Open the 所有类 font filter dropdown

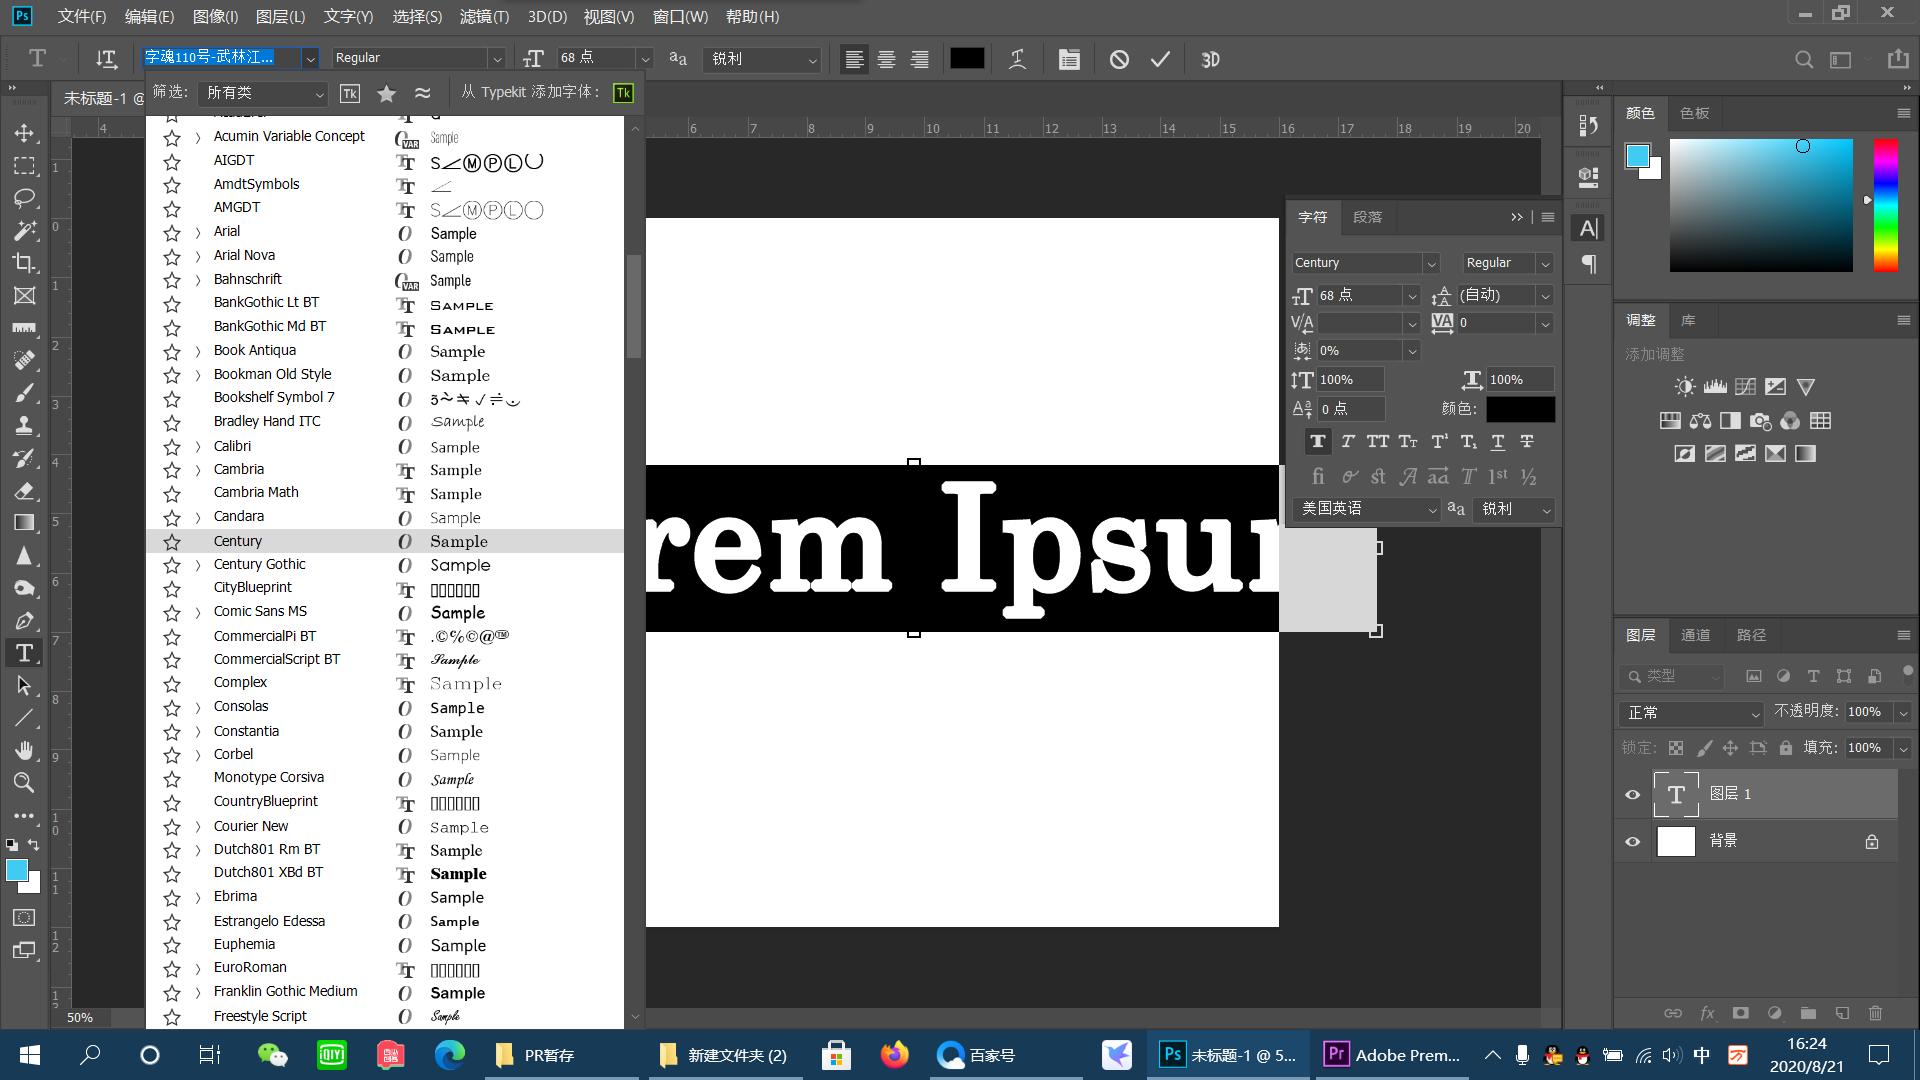(x=262, y=93)
